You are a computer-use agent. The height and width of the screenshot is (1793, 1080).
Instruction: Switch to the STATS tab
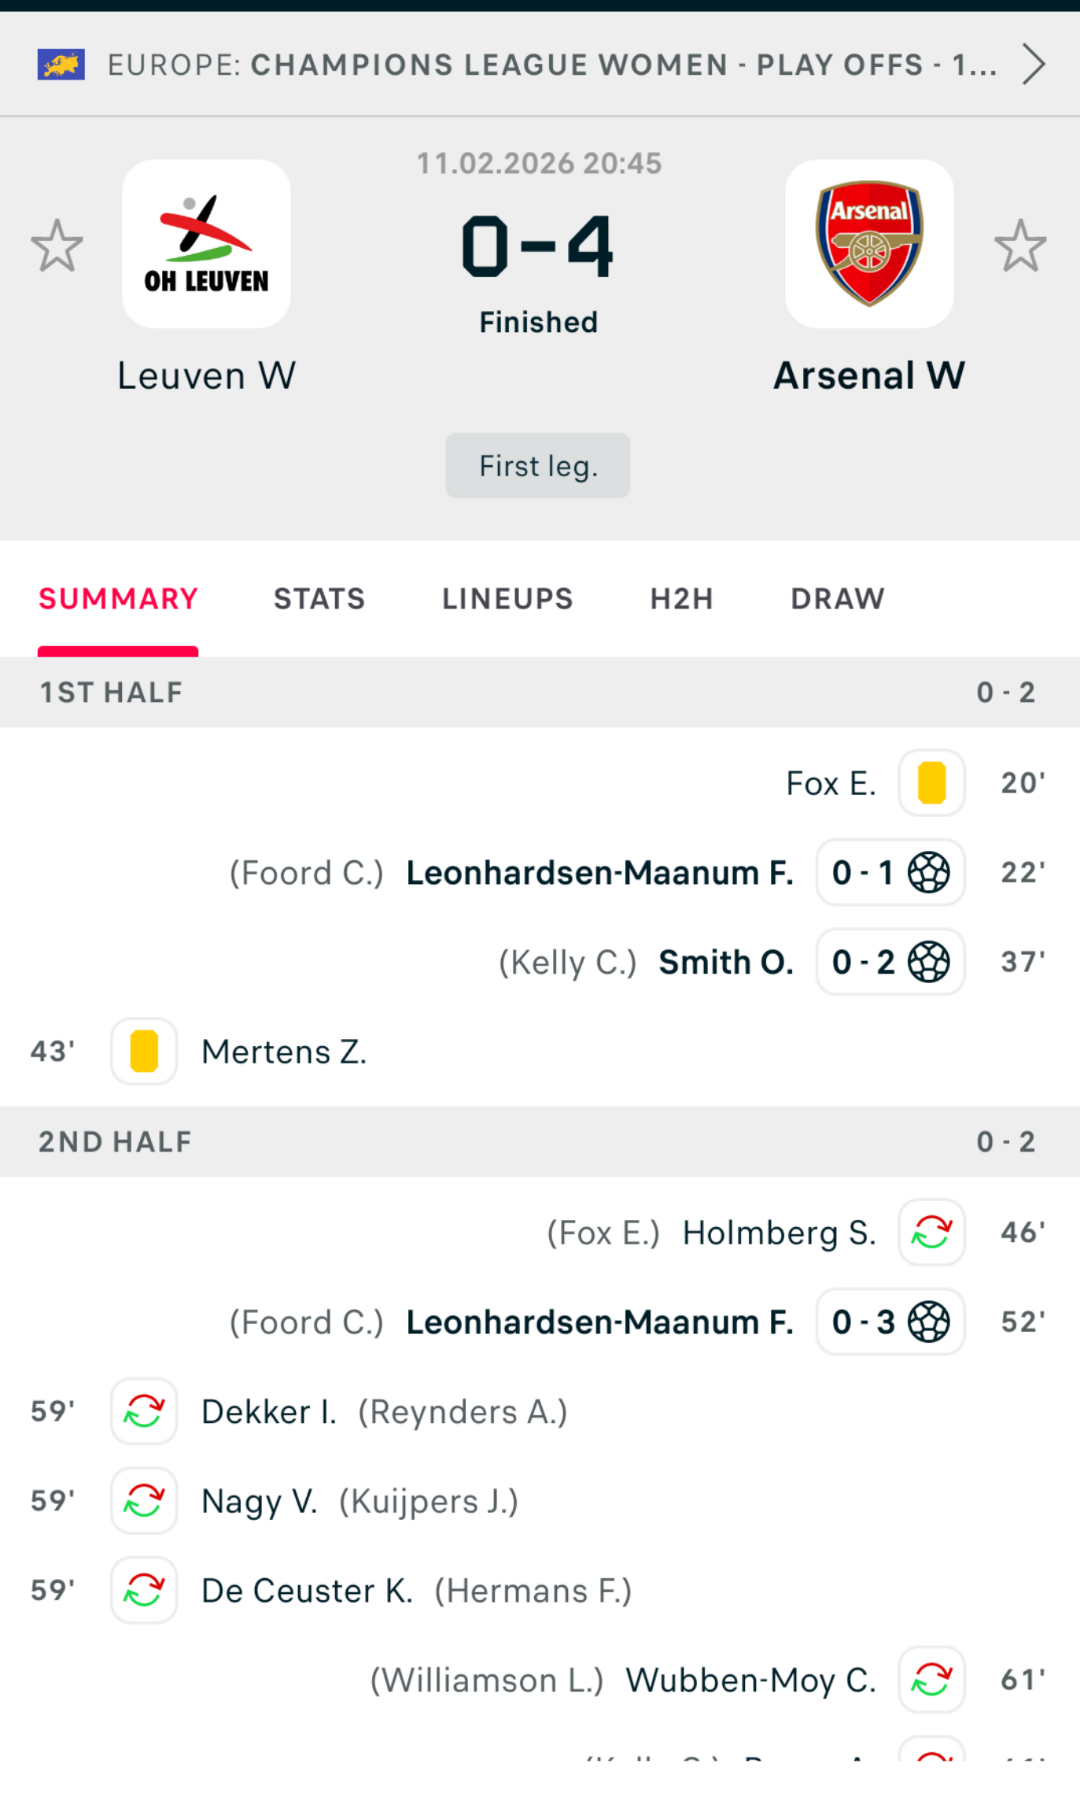coord(318,598)
